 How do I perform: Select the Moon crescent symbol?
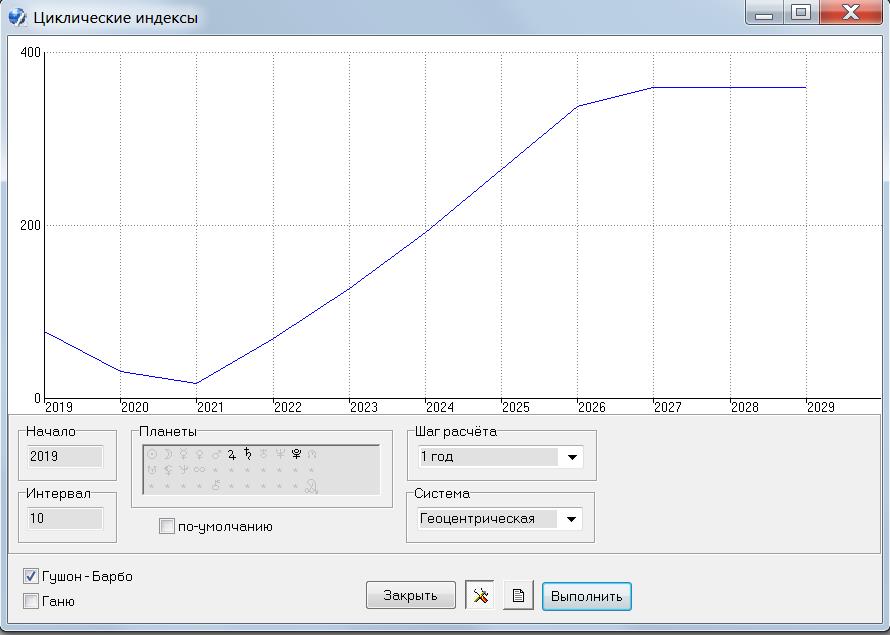[x=168, y=455]
